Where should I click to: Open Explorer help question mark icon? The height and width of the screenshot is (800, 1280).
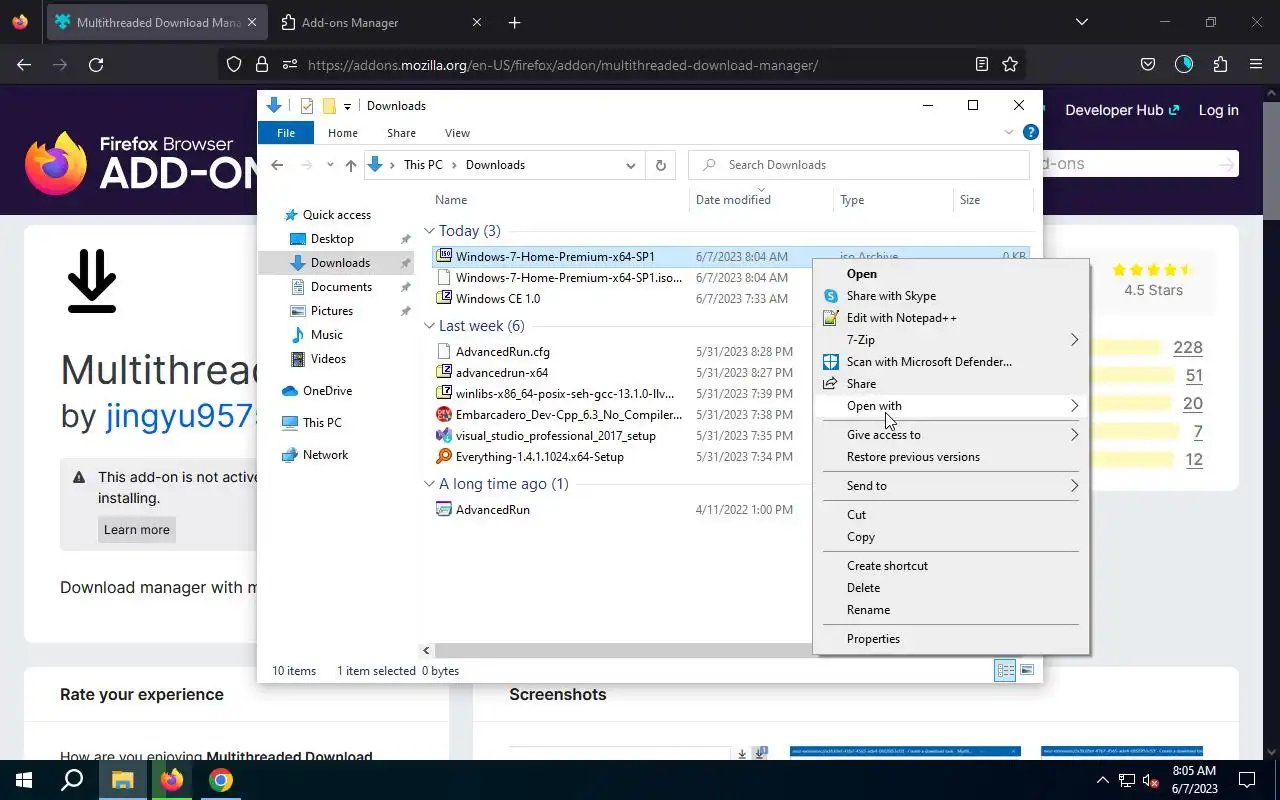click(1031, 132)
